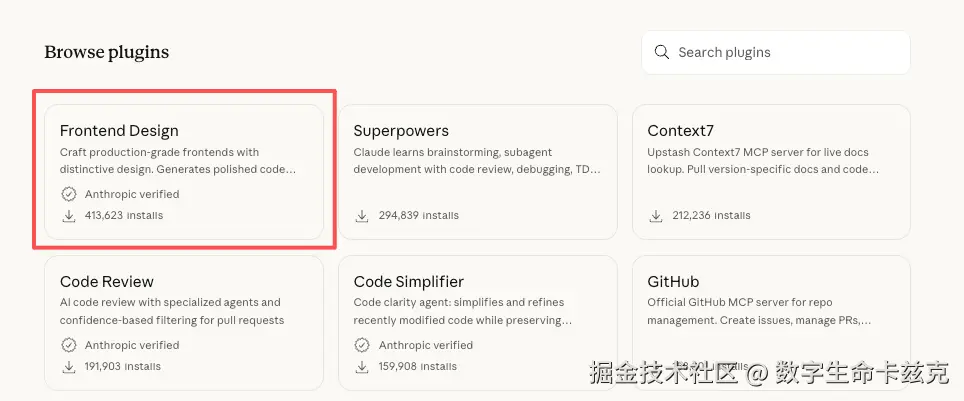Click the search magnifier icon
The width and height of the screenshot is (964, 401).
661,52
